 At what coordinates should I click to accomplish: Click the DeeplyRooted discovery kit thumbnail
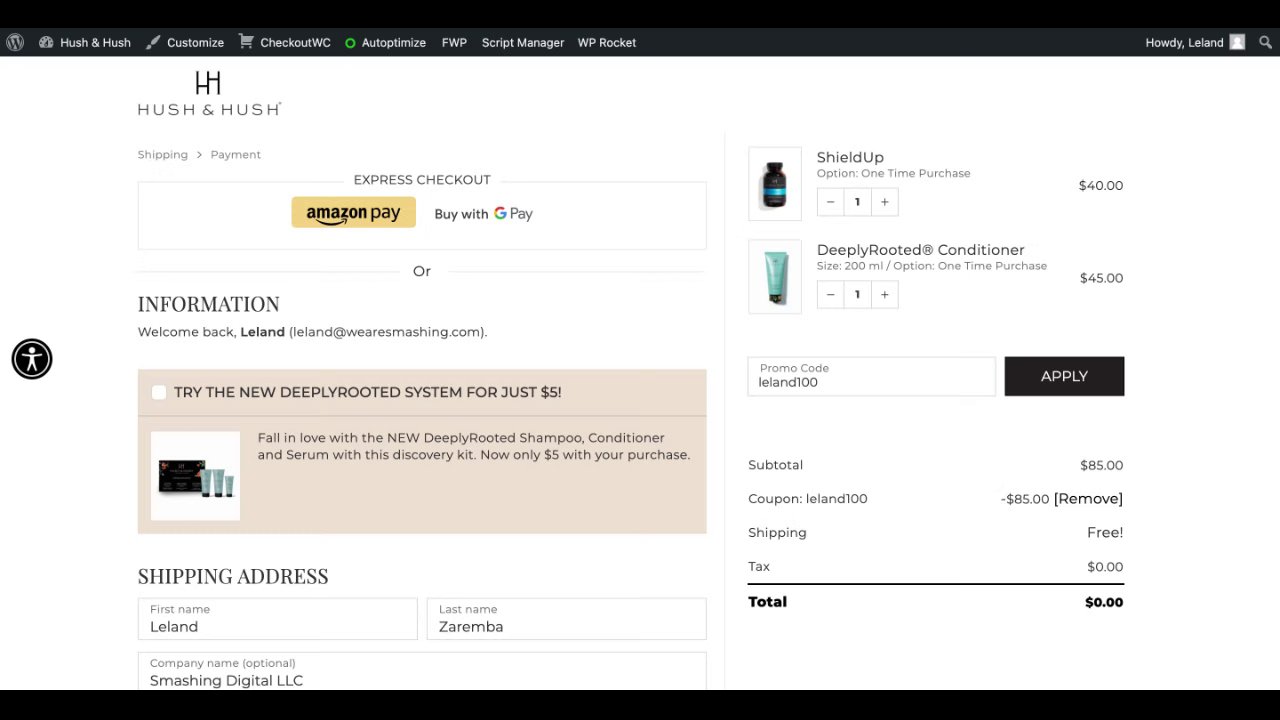pos(195,476)
